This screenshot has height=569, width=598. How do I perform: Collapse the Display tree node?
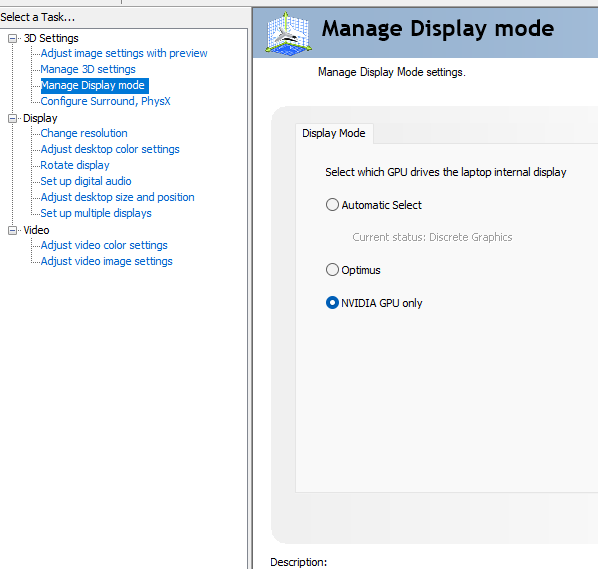13,119
